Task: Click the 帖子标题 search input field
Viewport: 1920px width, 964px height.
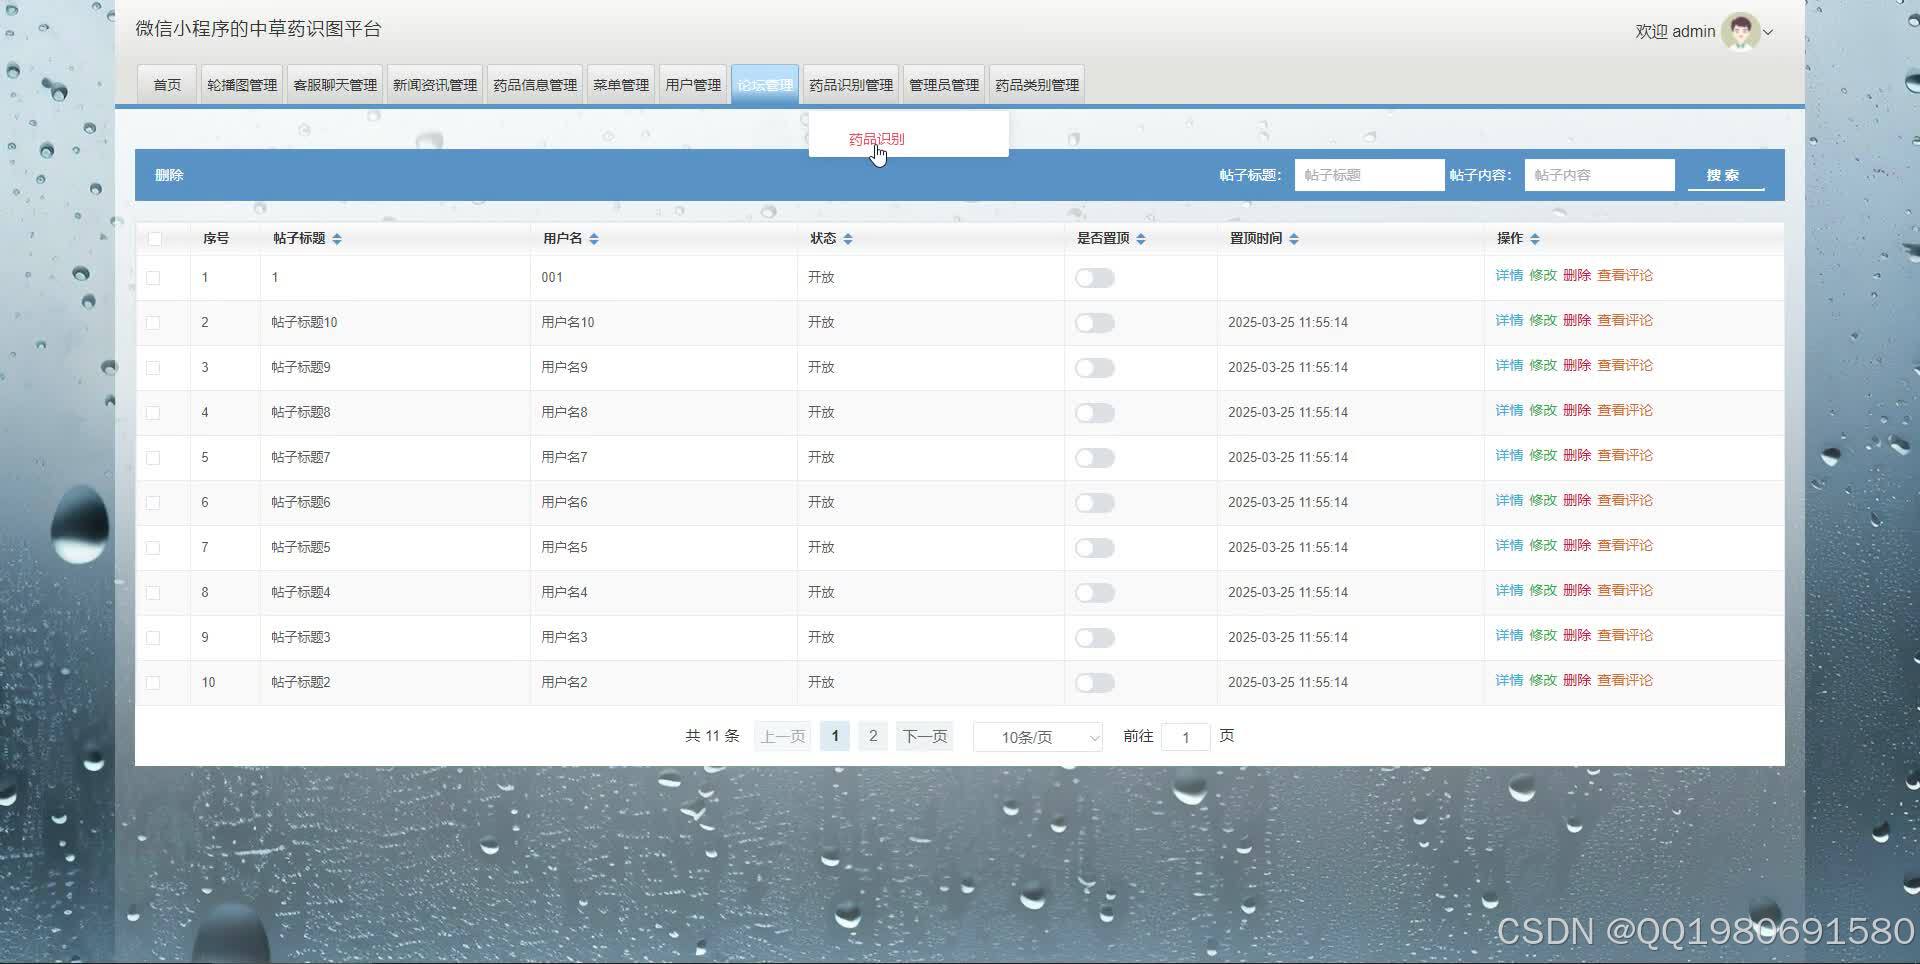Action: (1368, 174)
